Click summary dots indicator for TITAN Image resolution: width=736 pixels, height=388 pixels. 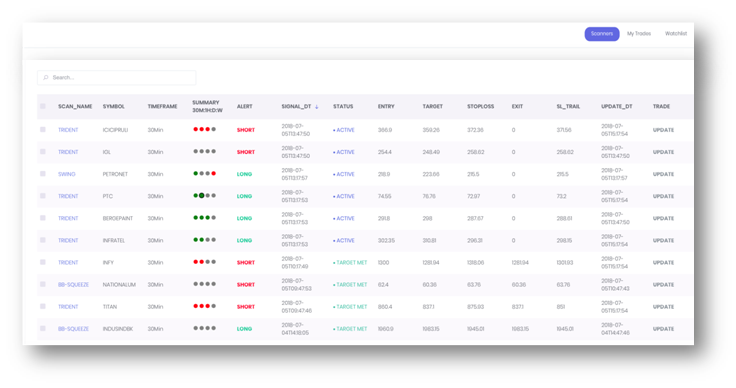tap(205, 306)
